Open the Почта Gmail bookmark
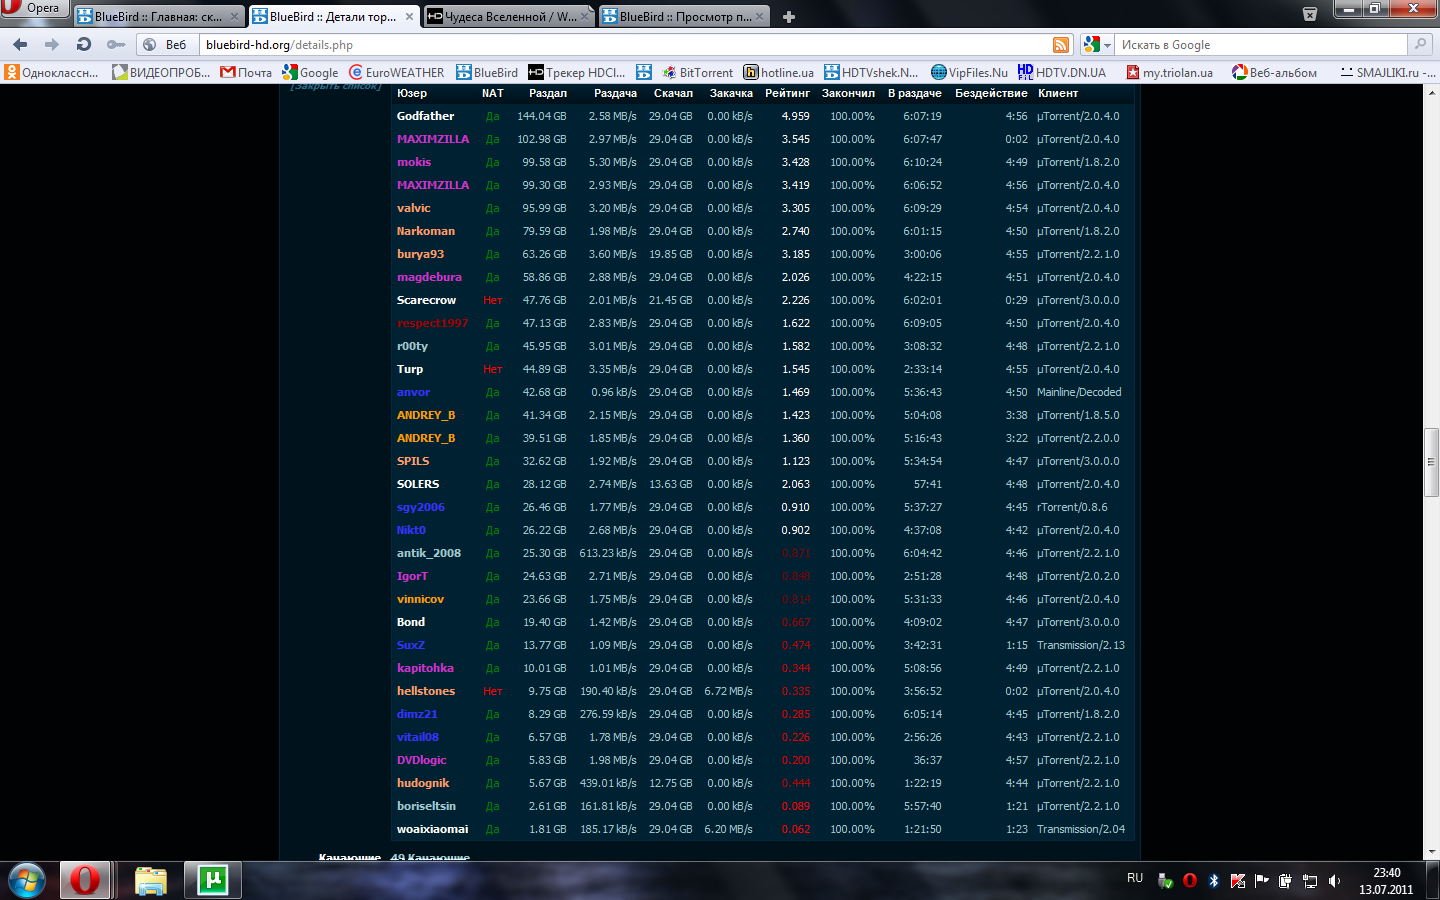 point(246,72)
